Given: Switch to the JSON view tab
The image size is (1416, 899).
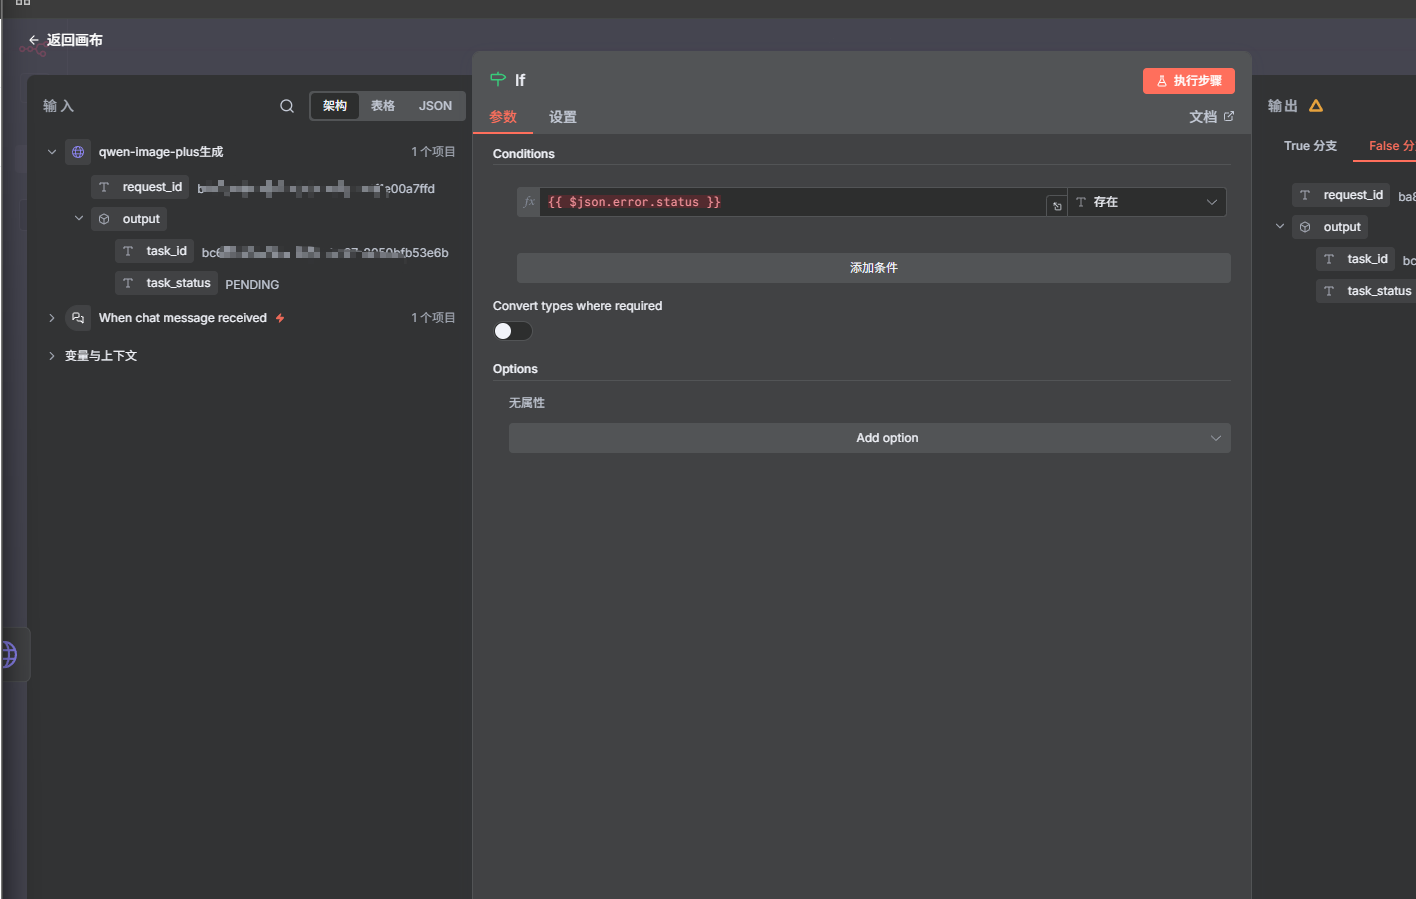Looking at the screenshot, I should 435,106.
